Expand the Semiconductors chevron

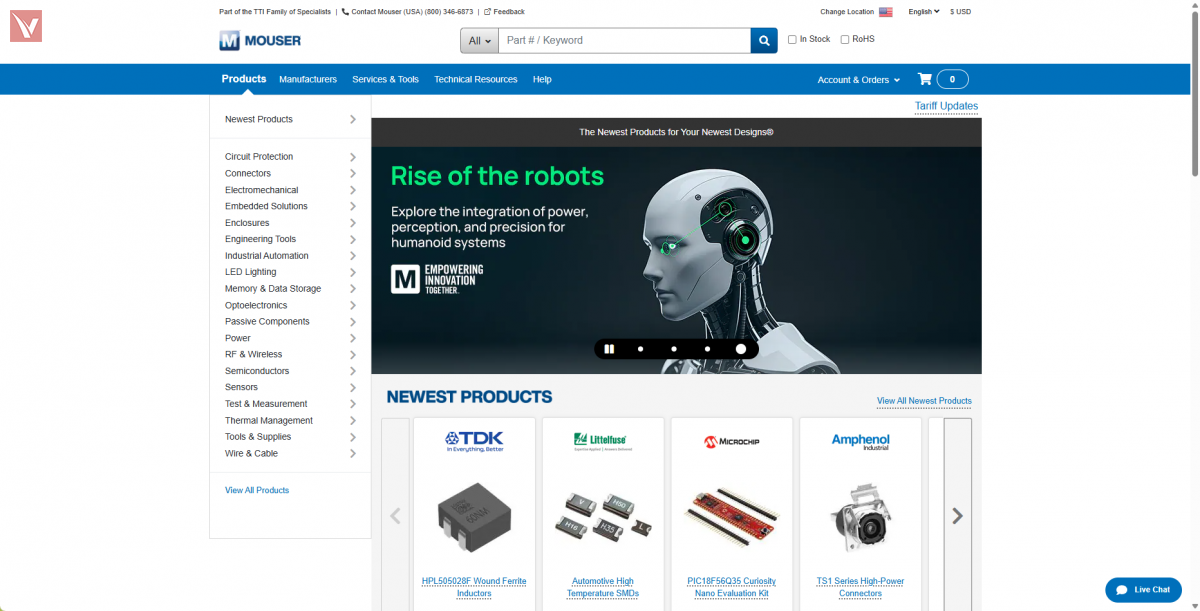(353, 371)
